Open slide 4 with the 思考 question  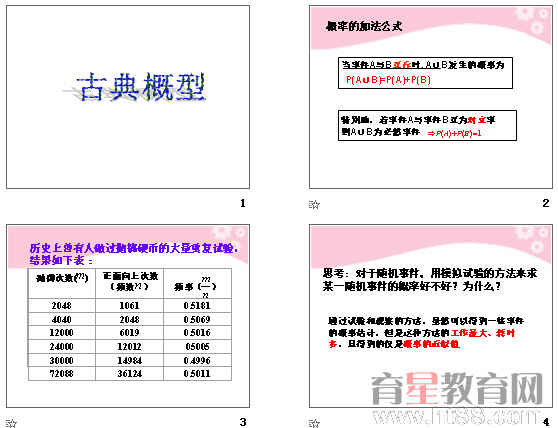click(431, 316)
